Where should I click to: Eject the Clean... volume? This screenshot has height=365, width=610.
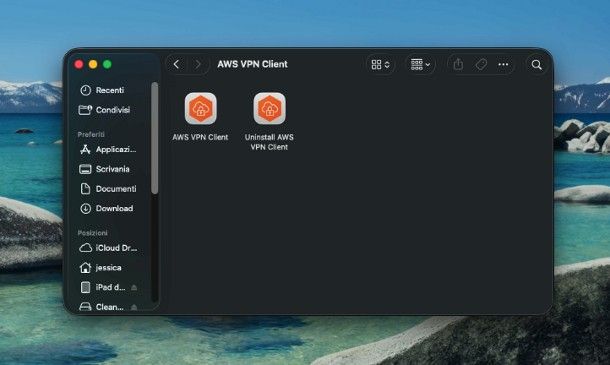tap(134, 307)
